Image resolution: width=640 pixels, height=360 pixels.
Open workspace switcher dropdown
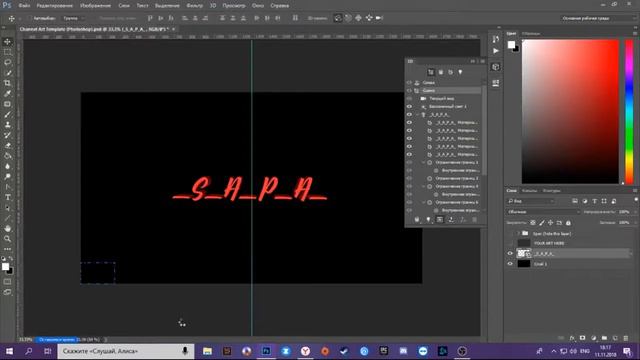point(598,18)
